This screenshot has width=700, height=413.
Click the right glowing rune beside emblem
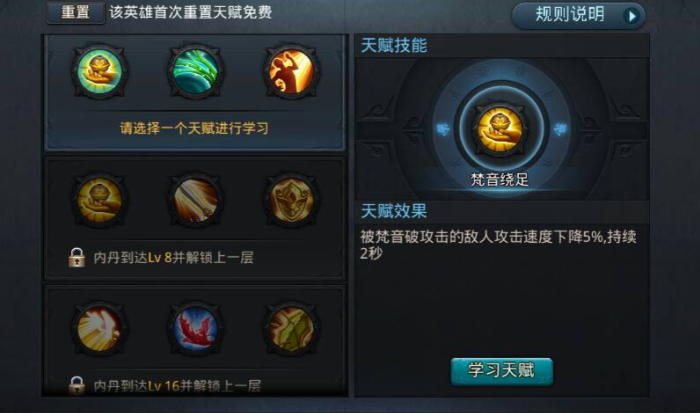(560, 129)
